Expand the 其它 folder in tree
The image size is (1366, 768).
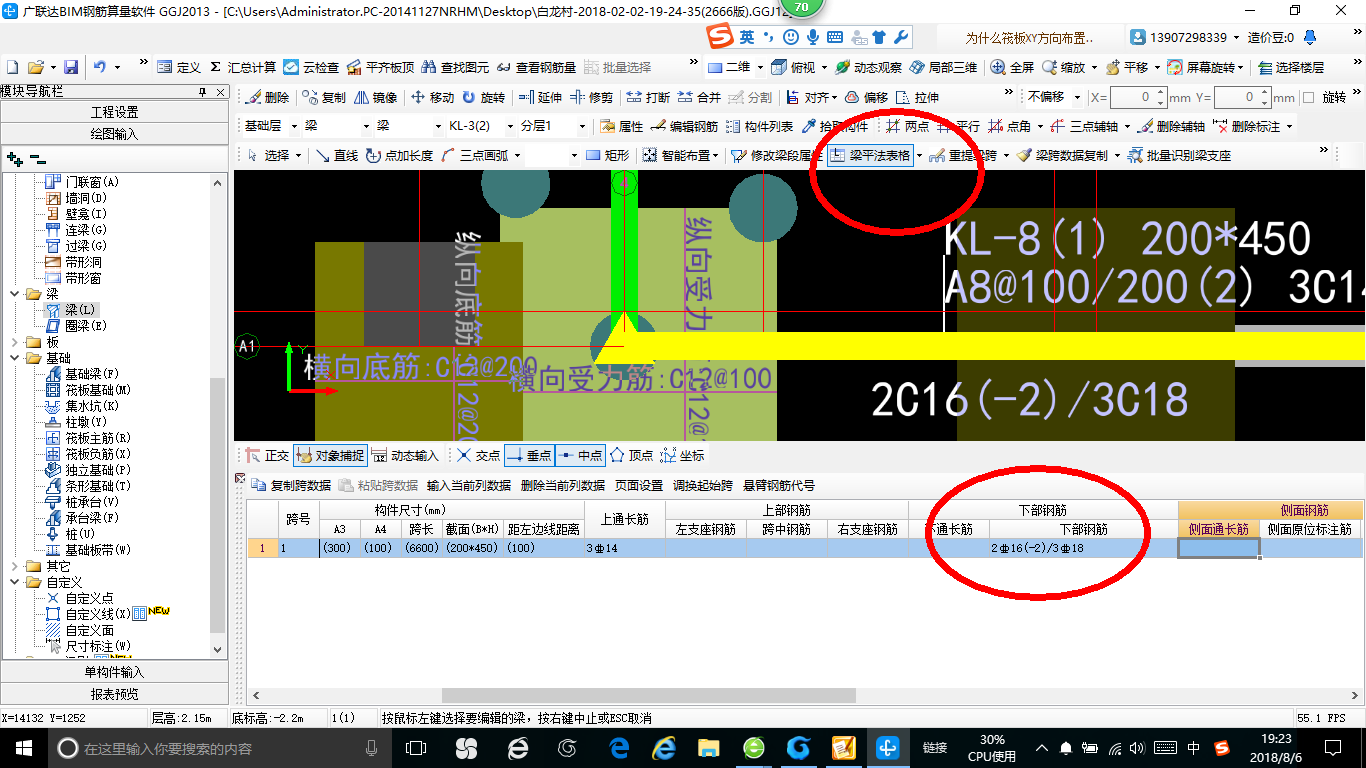pos(15,566)
